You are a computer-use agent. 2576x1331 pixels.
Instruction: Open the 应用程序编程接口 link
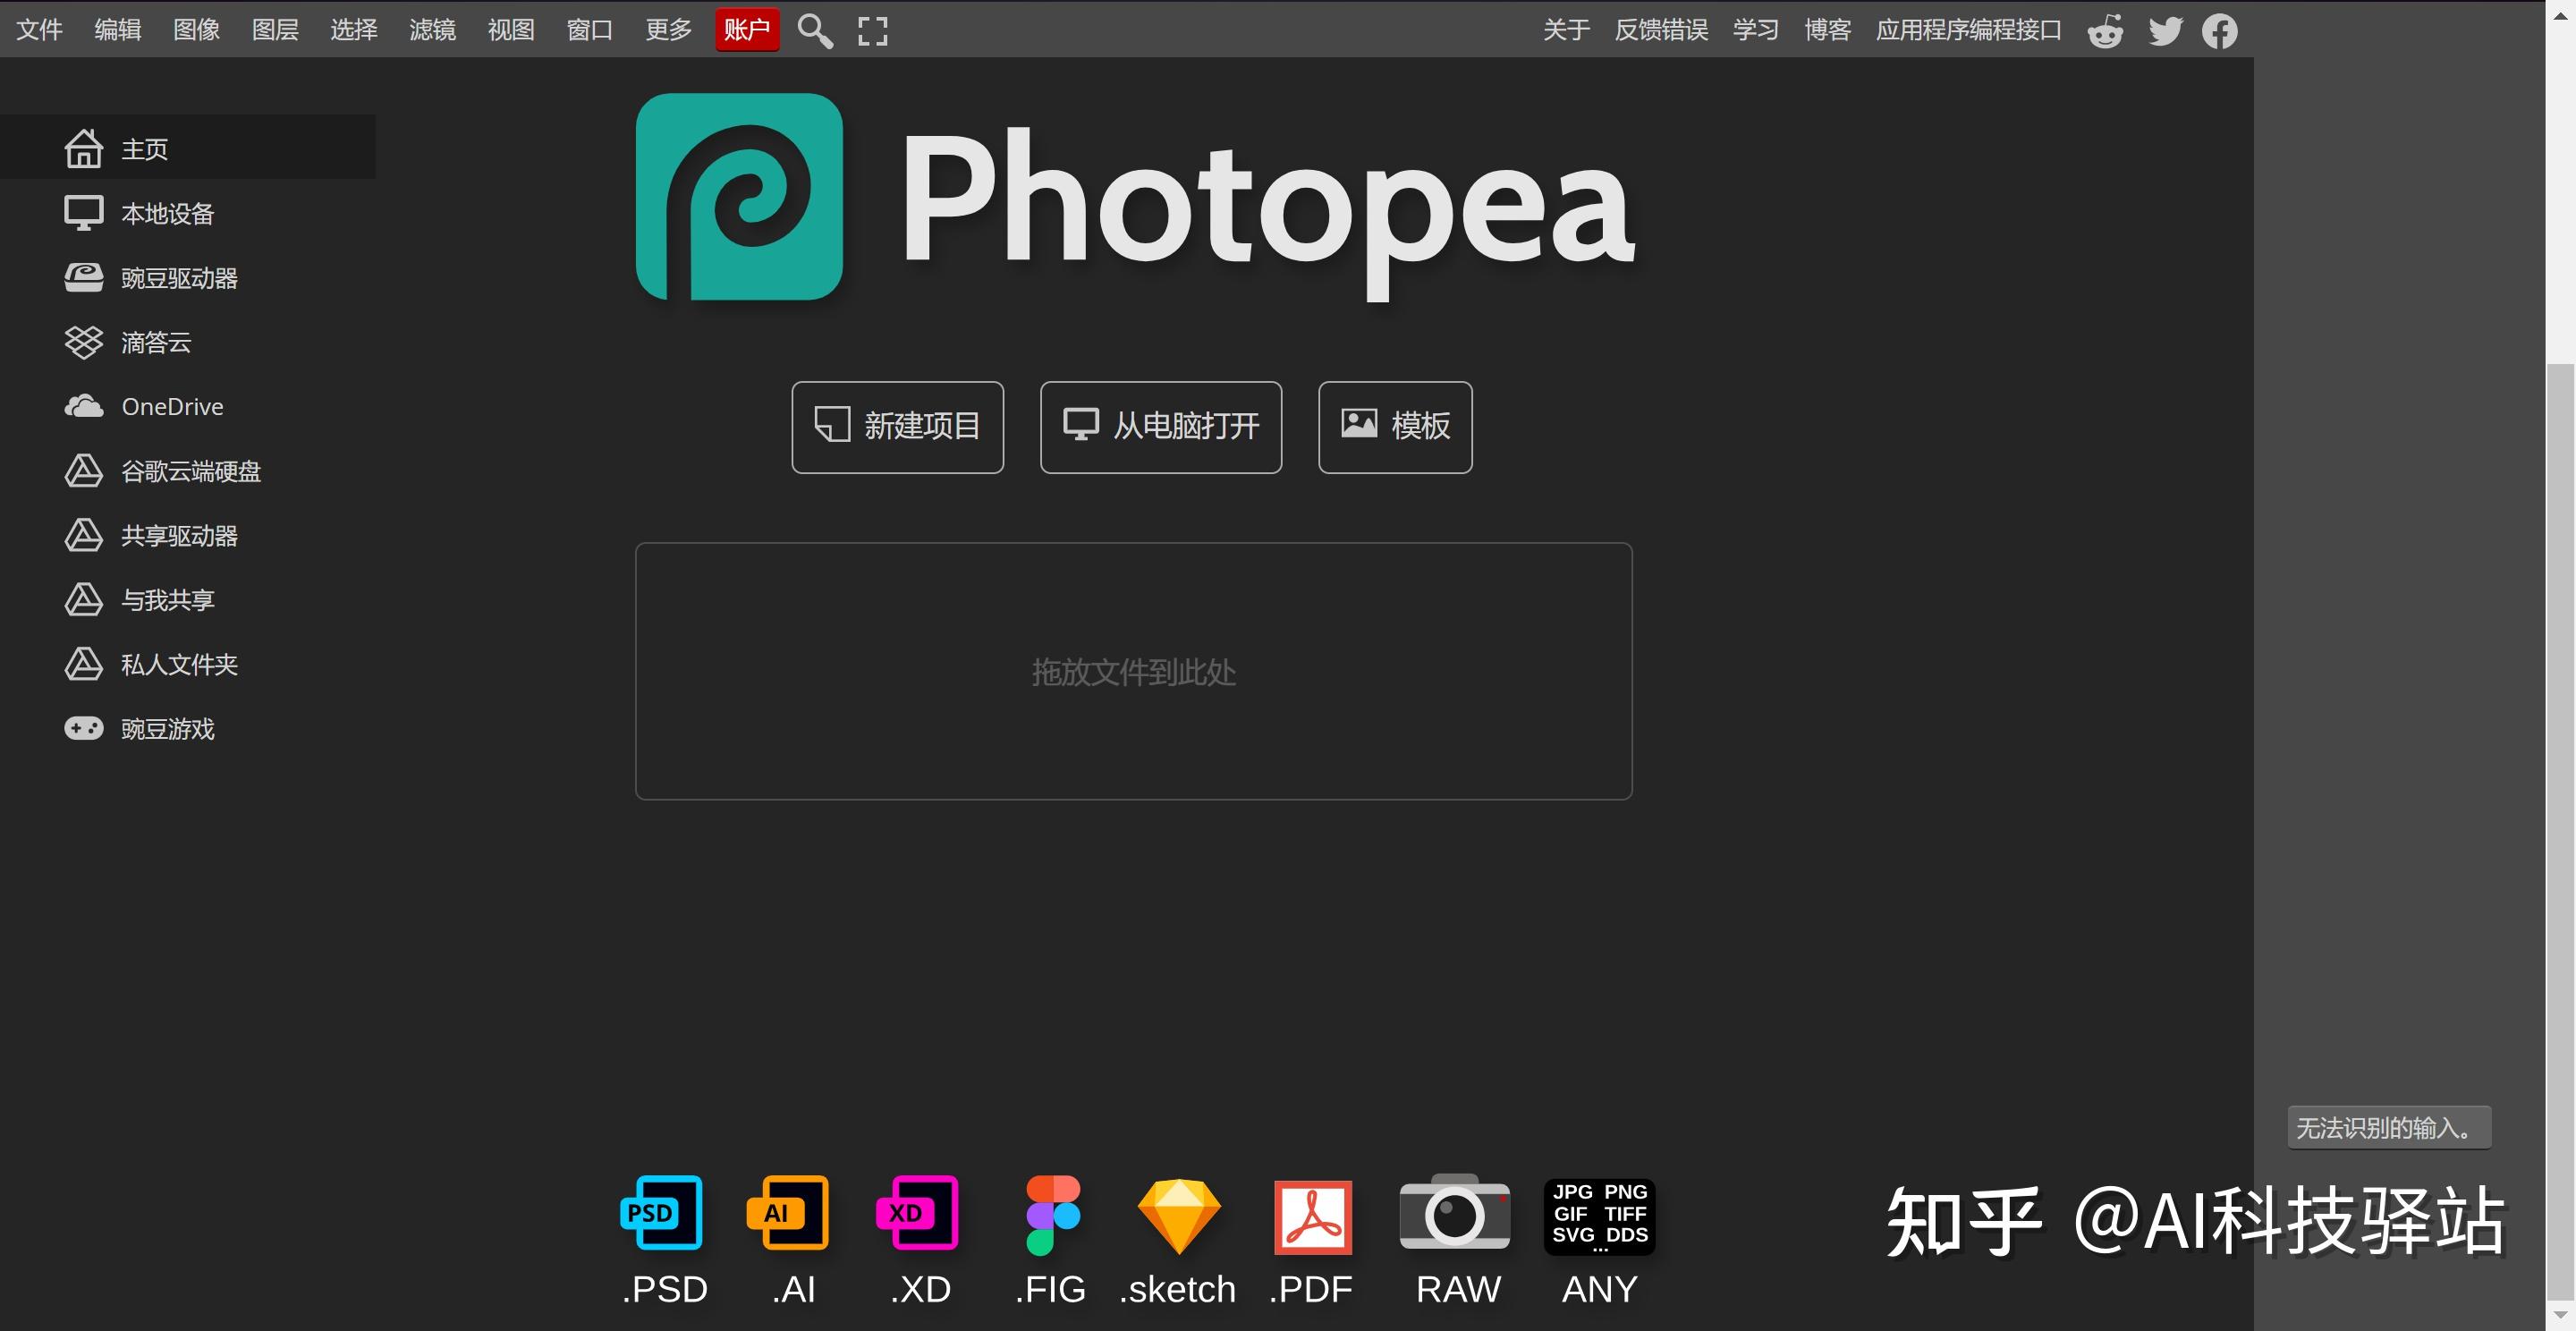click(1968, 30)
